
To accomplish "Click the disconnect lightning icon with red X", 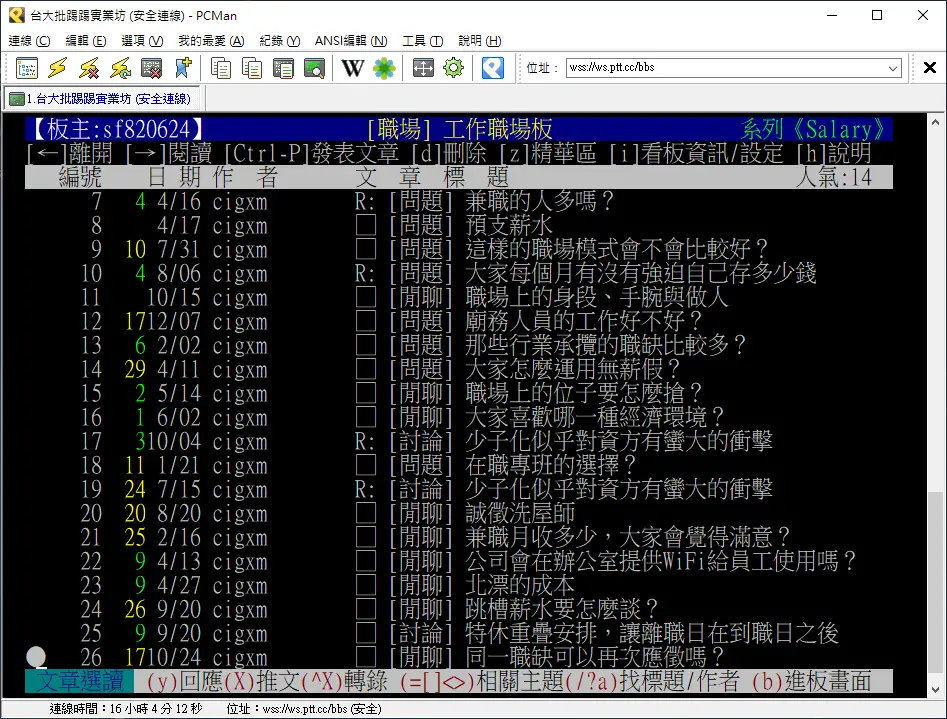I will (89, 68).
